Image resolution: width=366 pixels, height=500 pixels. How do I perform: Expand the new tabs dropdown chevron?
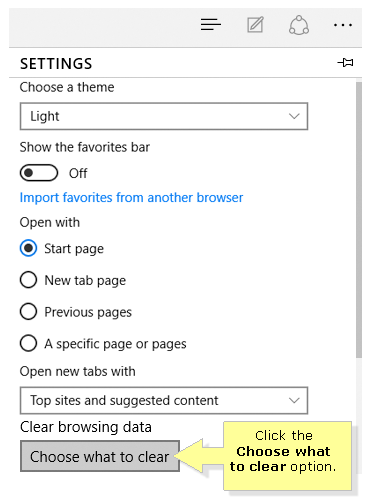[x=294, y=400]
